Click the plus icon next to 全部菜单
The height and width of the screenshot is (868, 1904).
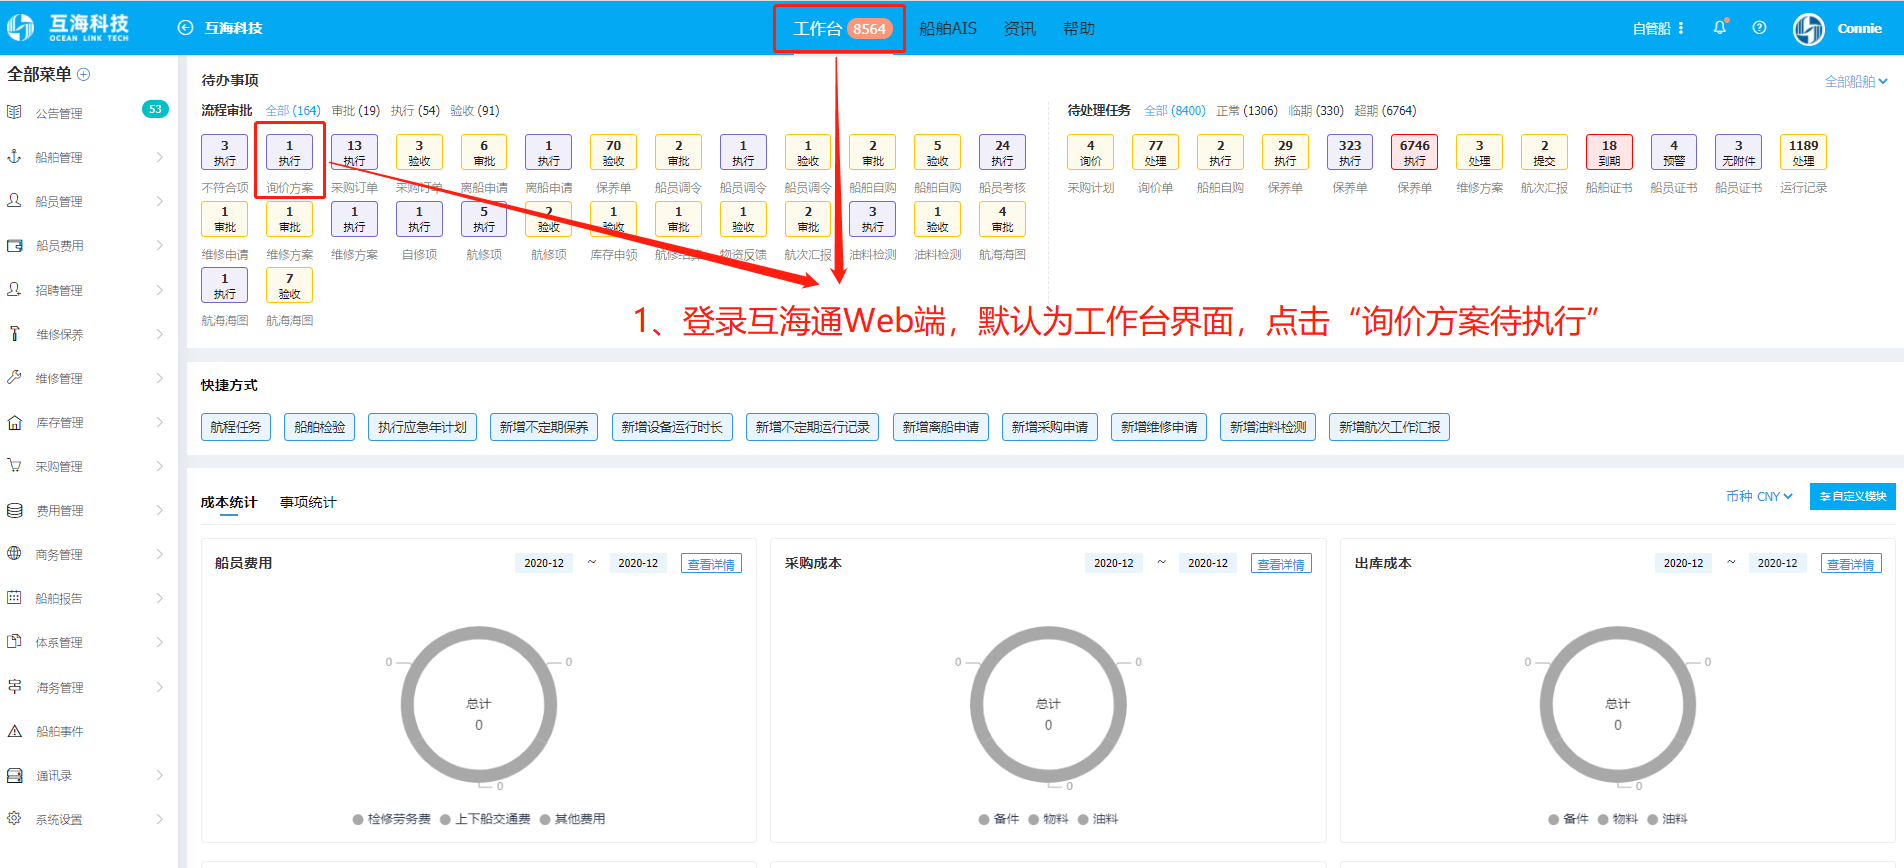point(84,74)
